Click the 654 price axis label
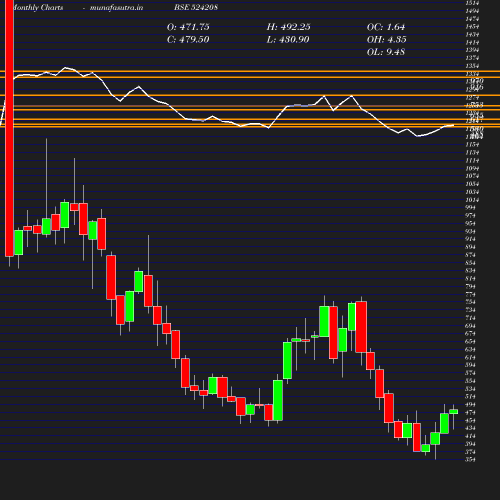 pyautogui.click(x=470, y=342)
